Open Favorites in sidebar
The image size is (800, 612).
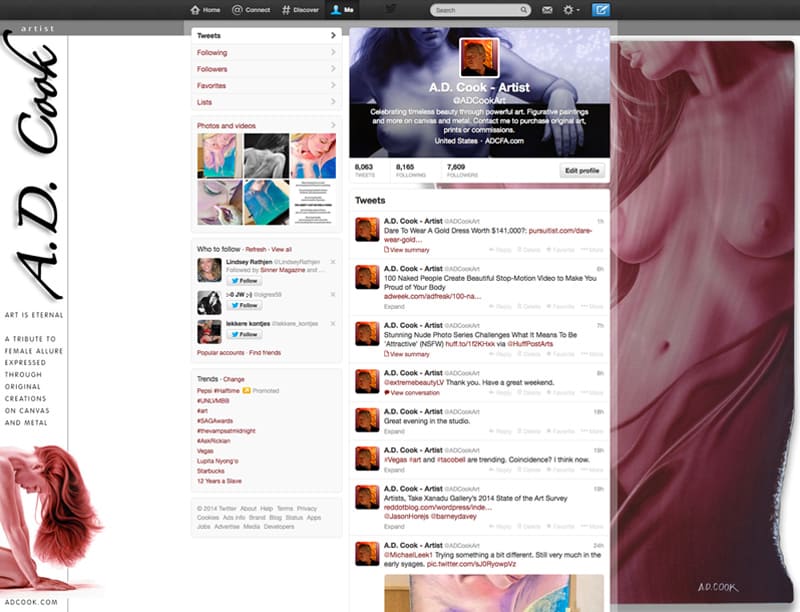click(266, 86)
